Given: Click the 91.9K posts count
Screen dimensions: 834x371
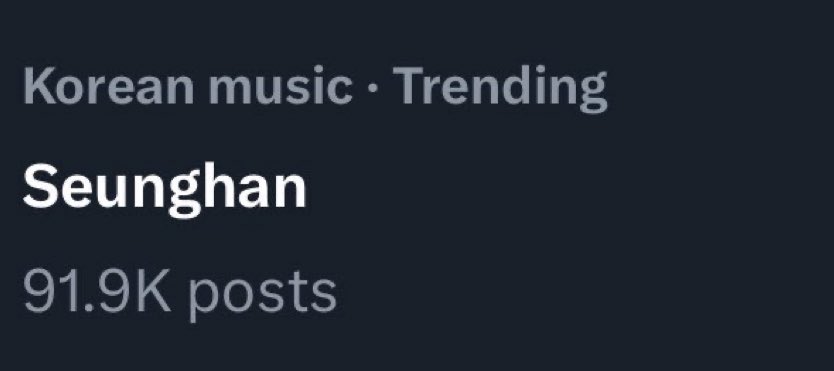Looking at the screenshot, I should coord(180,292).
